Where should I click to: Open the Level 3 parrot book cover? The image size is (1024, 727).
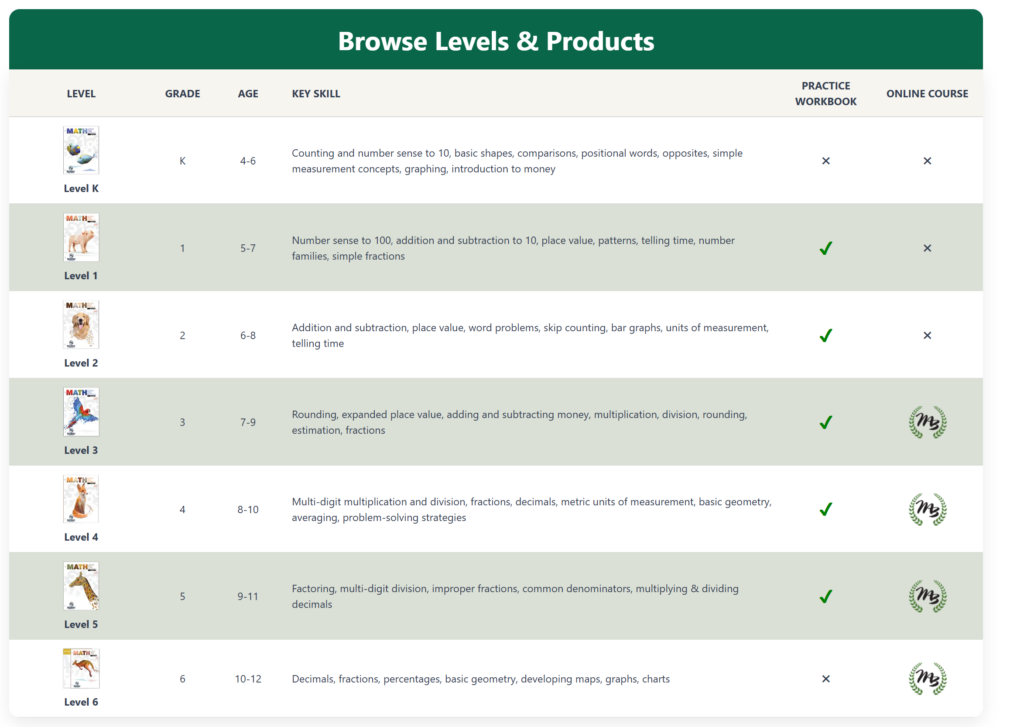click(81, 412)
